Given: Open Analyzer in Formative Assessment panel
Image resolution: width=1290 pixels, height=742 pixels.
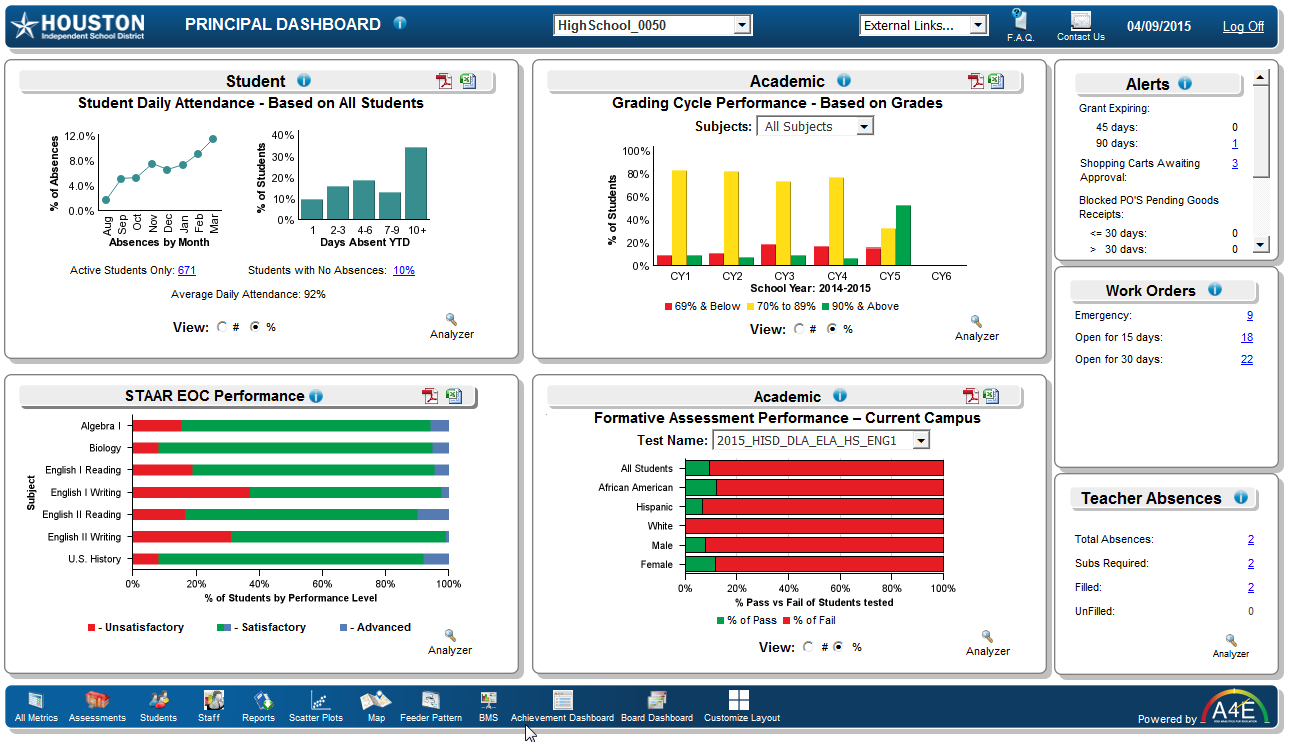Looking at the screenshot, I should pyautogui.click(x=988, y=643).
